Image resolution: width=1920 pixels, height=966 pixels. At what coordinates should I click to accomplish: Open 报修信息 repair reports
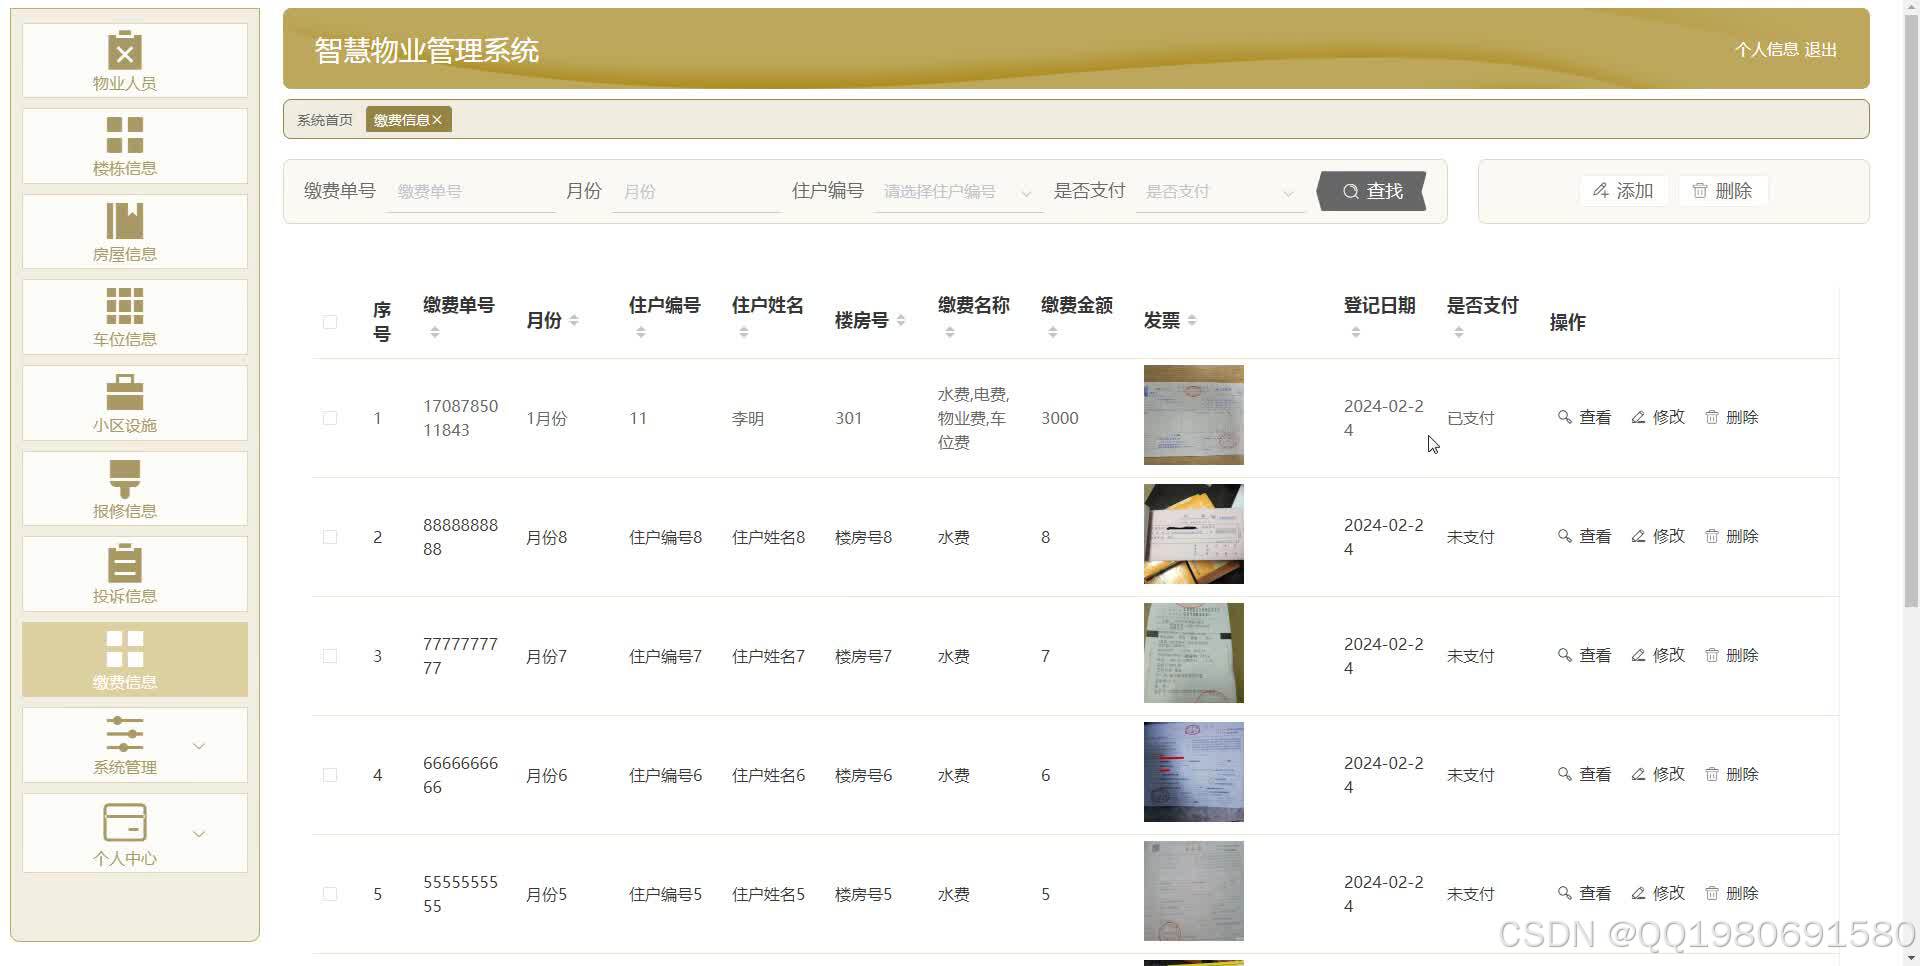pos(124,481)
